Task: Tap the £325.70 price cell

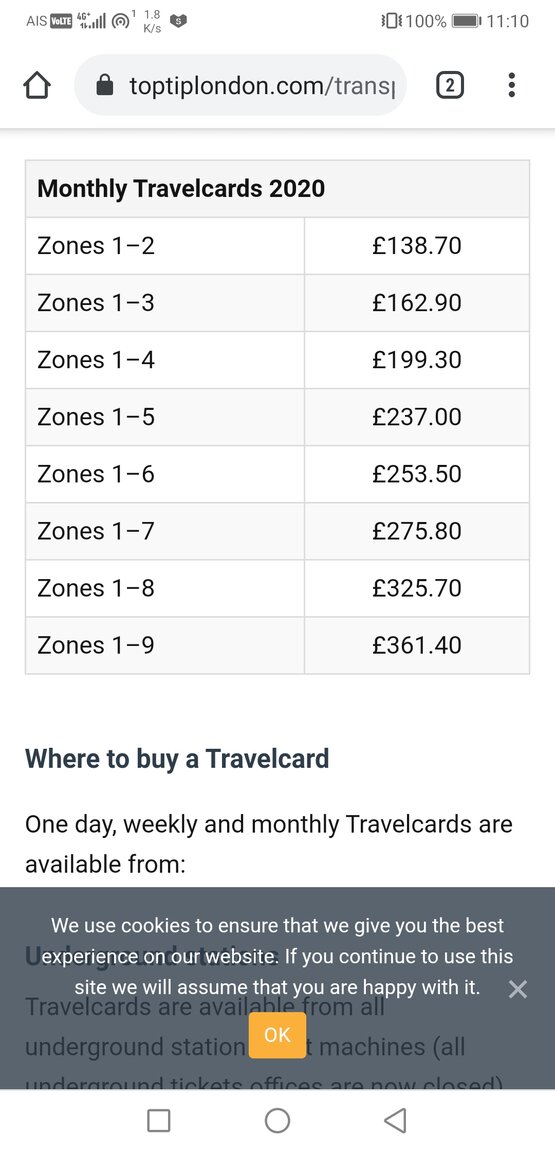Action: pyautogui.click(x=417, y=588)
